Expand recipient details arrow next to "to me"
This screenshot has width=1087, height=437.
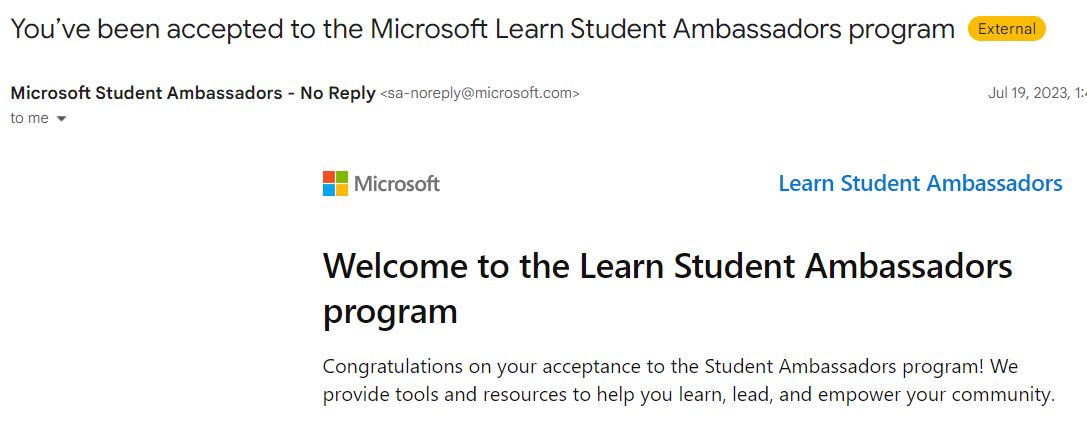(62, 119)
